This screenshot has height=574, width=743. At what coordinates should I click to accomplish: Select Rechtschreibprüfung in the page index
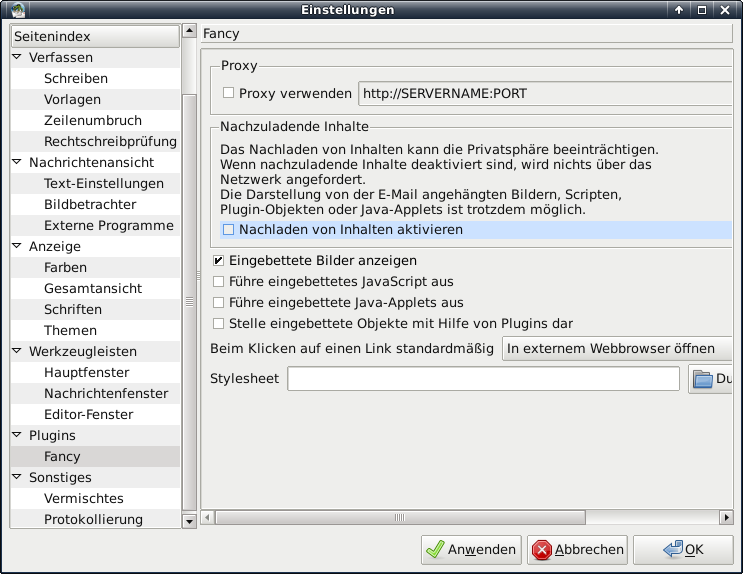click(110, 141)
